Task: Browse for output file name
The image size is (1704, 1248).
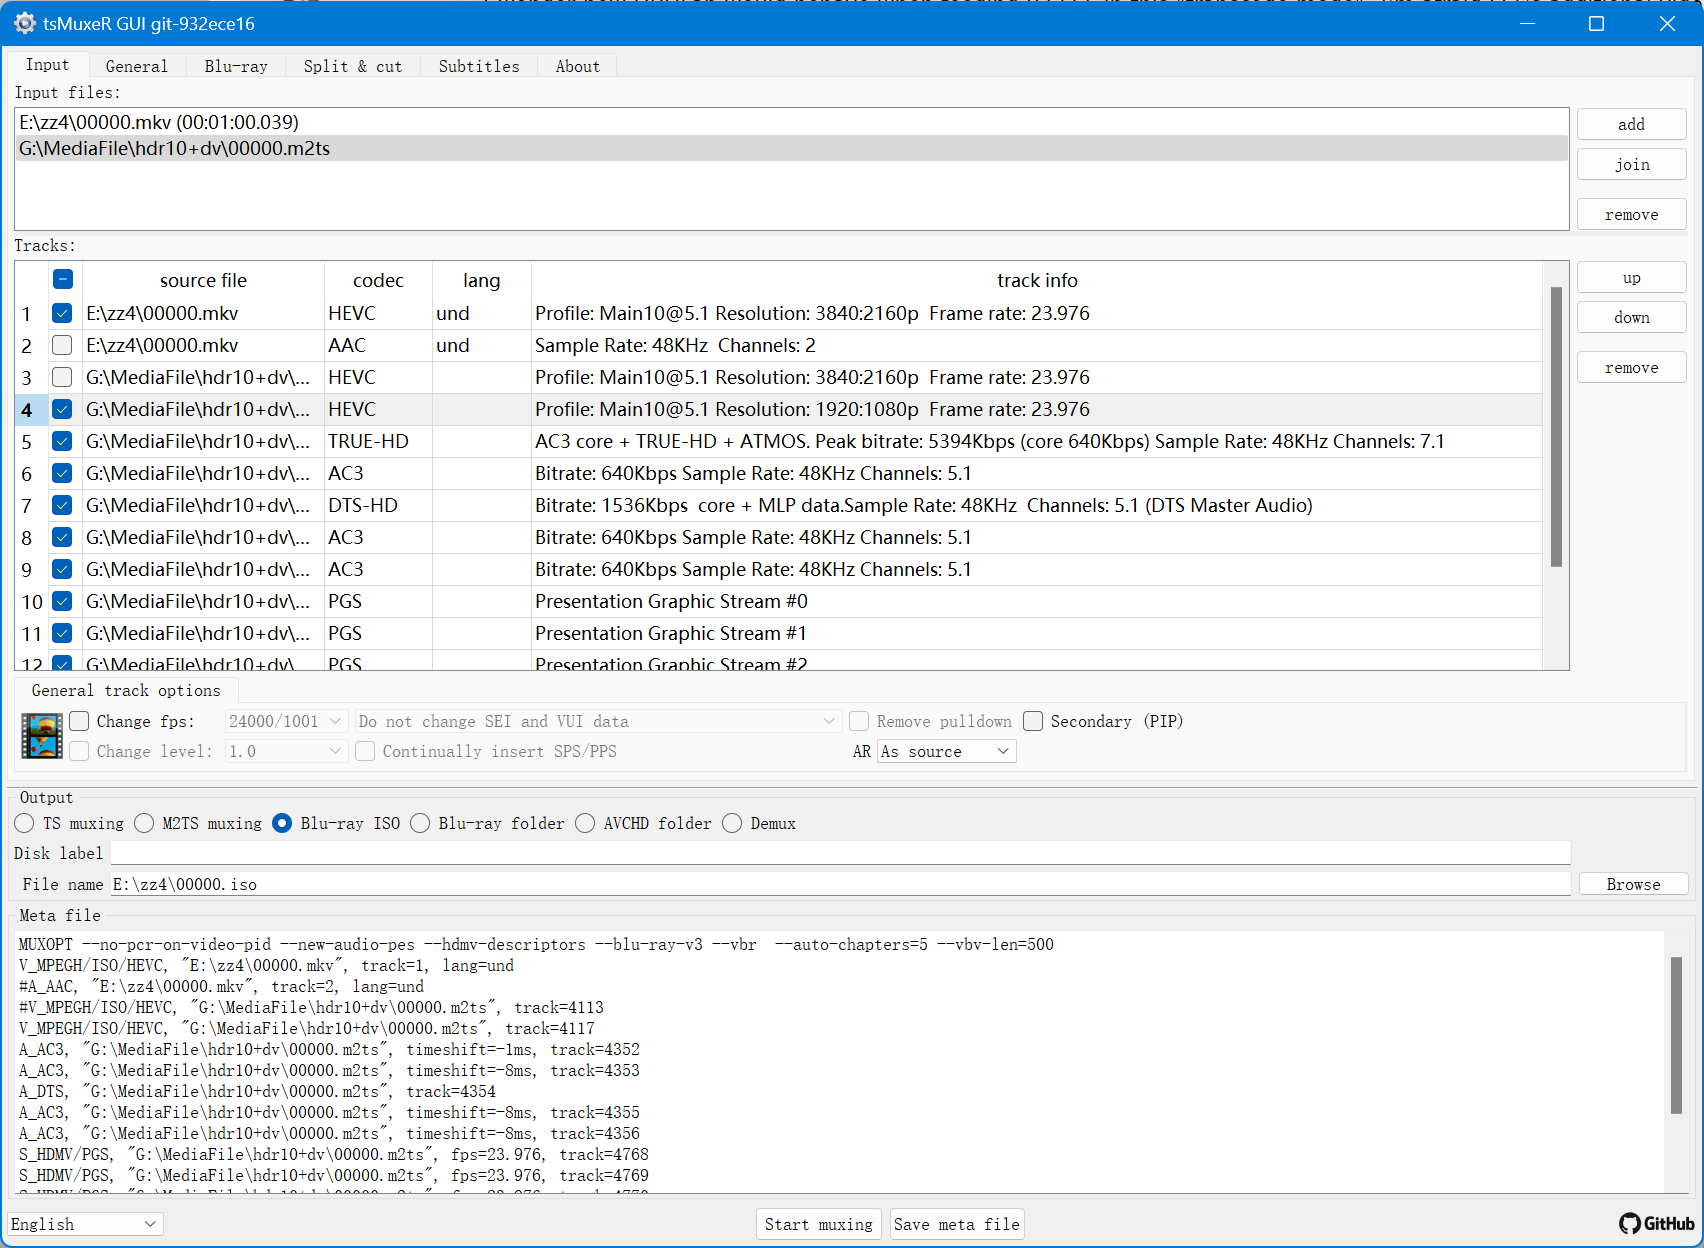Action: point(1634,884)
